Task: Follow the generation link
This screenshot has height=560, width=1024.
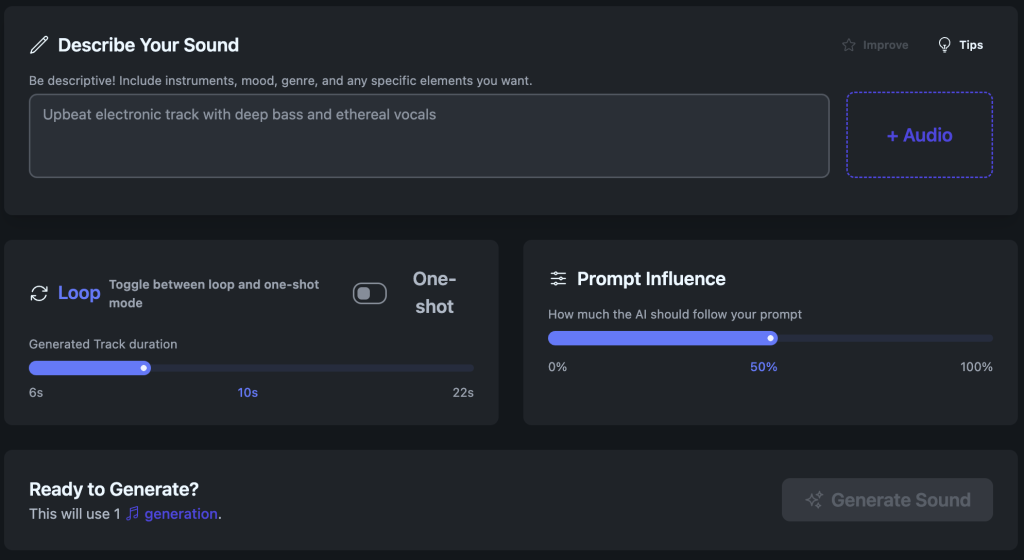Action: click(x=181, y=514)
